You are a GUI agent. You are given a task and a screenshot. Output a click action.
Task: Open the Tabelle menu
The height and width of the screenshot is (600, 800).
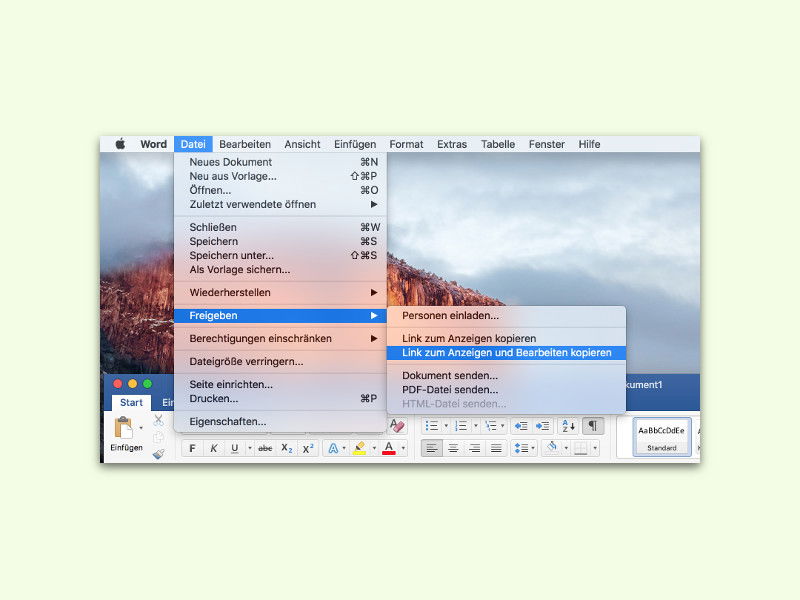[498, 144]
